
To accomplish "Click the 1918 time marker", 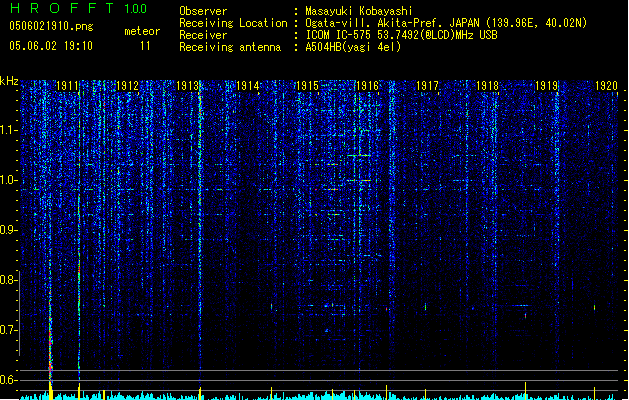I will pos(487,86).
